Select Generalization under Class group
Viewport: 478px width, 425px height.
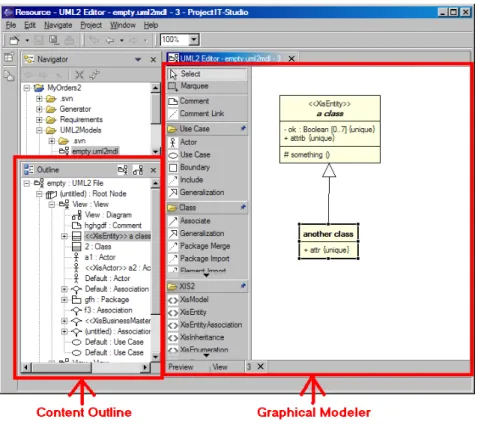(x=207, y=234)
